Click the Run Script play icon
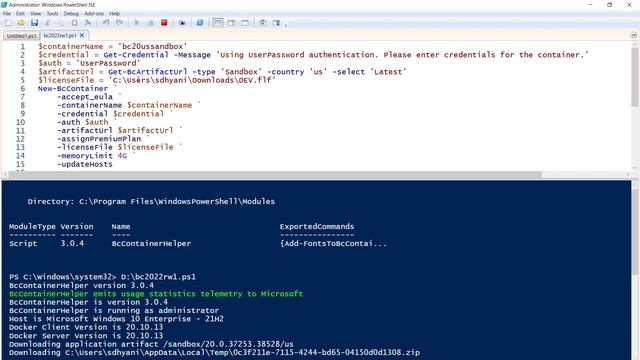This screenshot has height=360, width=640. (137, 23)
